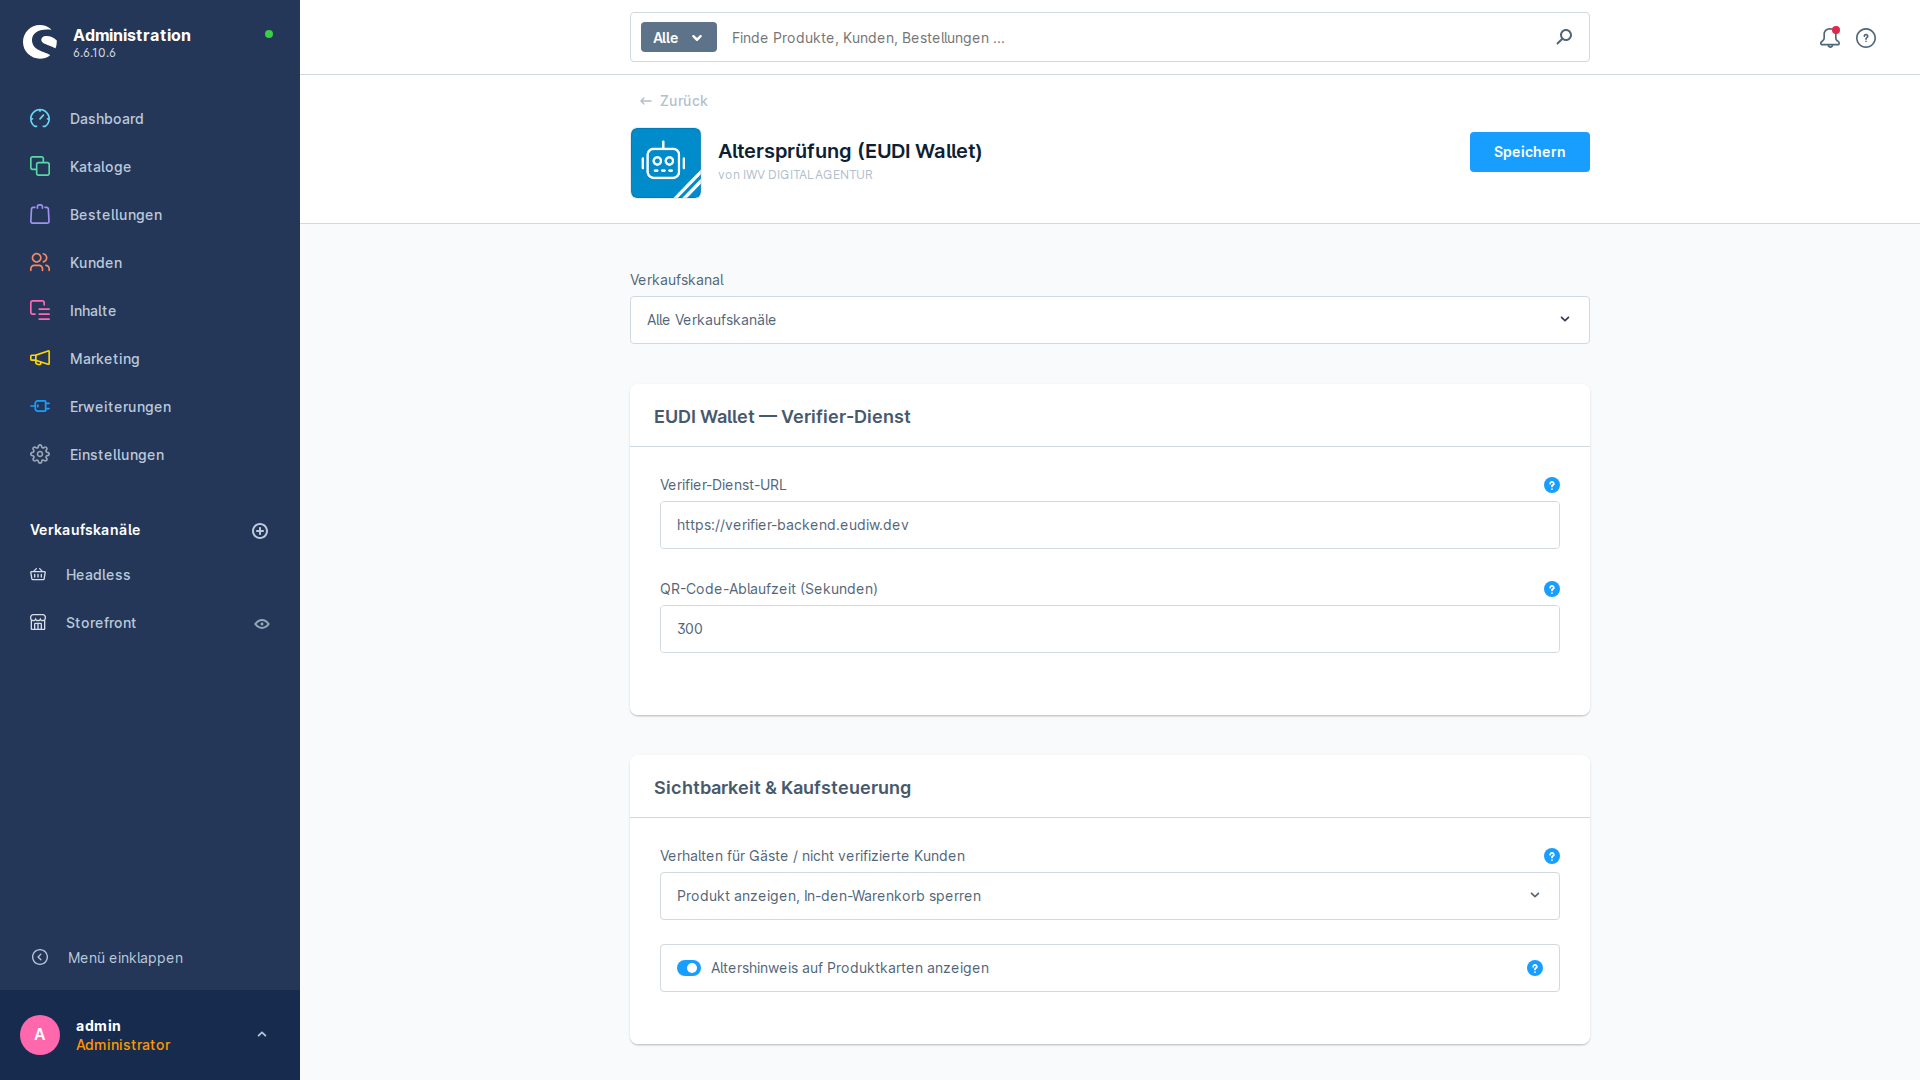Open the Verkaufskanal dropdown
The height and width of the screenshot is (1080, 1920).
tap(1110, 320)
